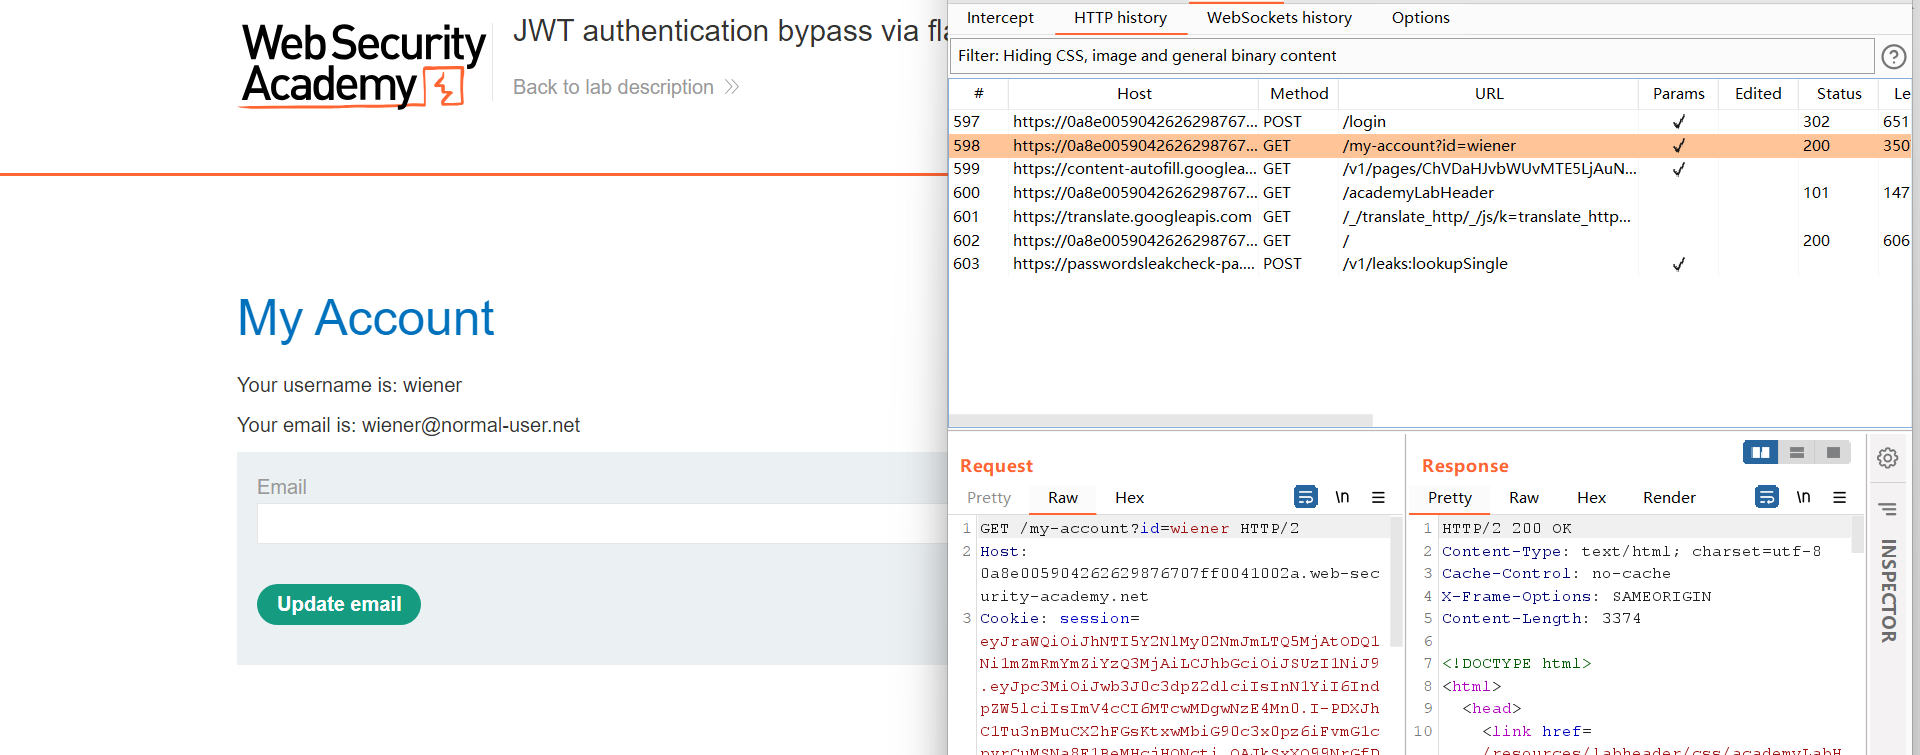
Task: Sort by the Status column header
Action: pyautogui.click(x=1838, y=93)
